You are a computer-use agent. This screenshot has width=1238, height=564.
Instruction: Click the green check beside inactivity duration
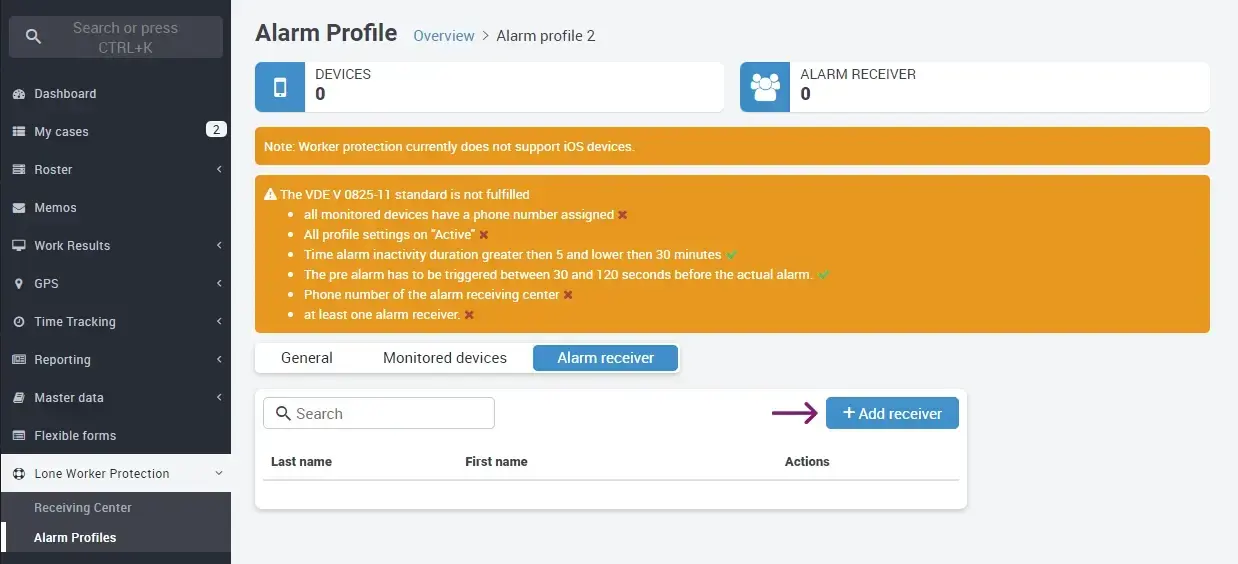[731, 255]
